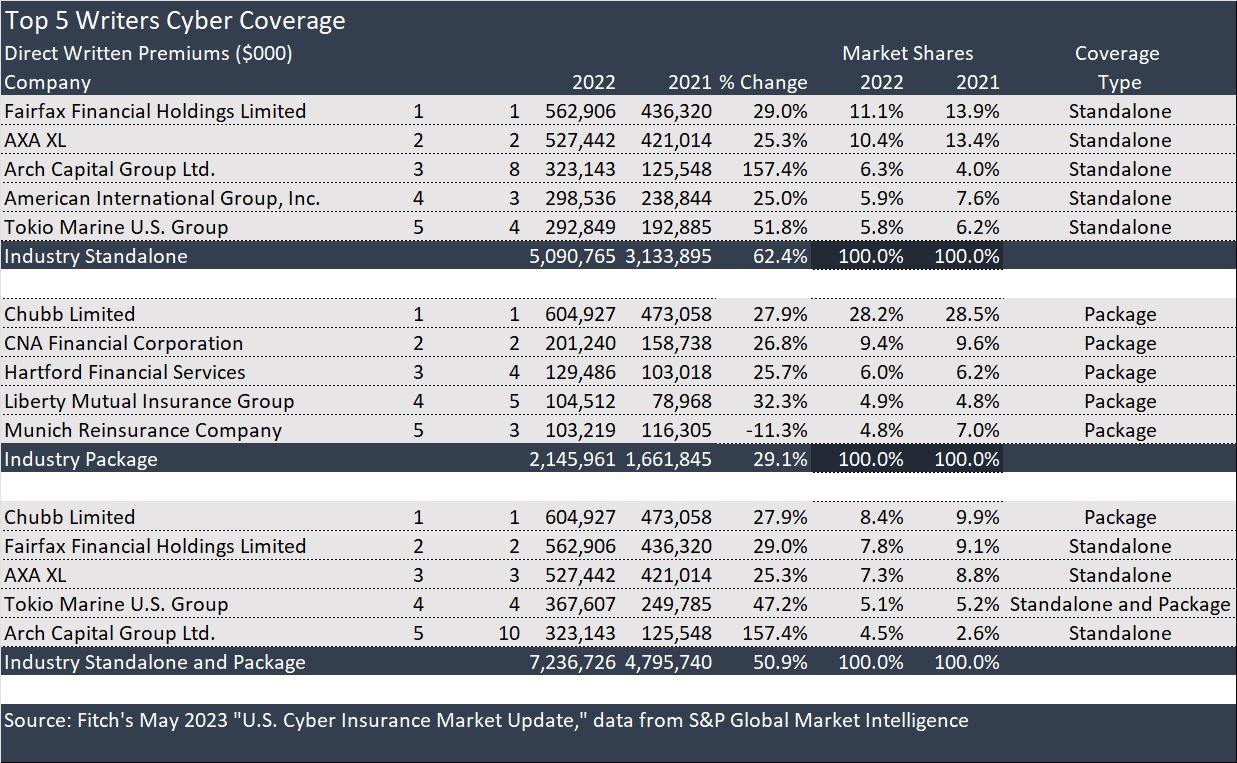This screenshot has height=763, width=1237.
Task: Select the 'Industry Standalone and Package' row label
Action: [155, 662]
